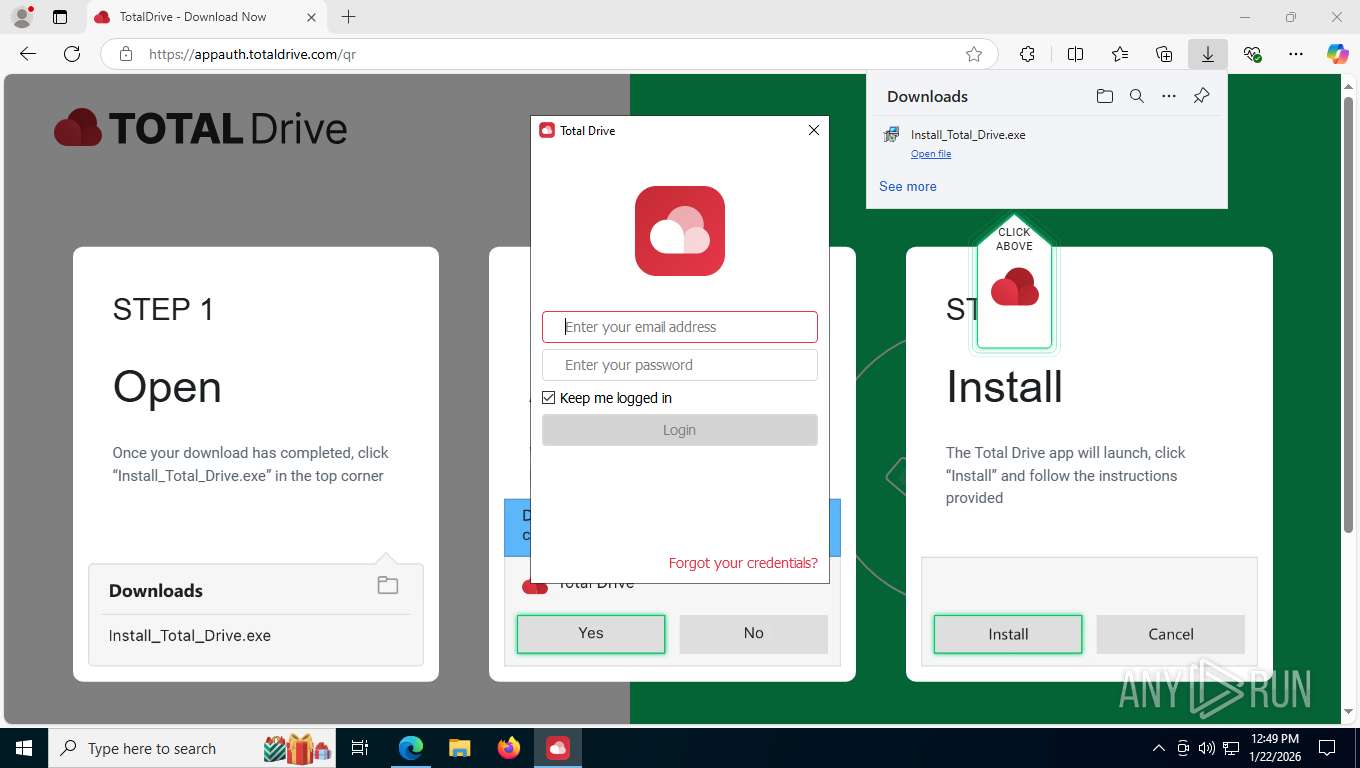Click the Cancel button on the page

pyautogui.click(x=1171, y=634)
